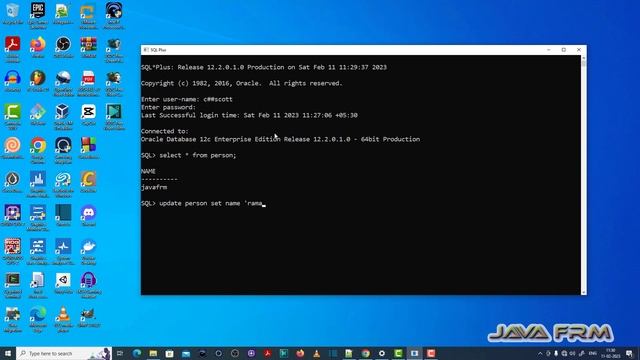Open the Oracle VM VirtualBox desktop icon
This screenshot has width=640, height=360.
coord(63,116)
